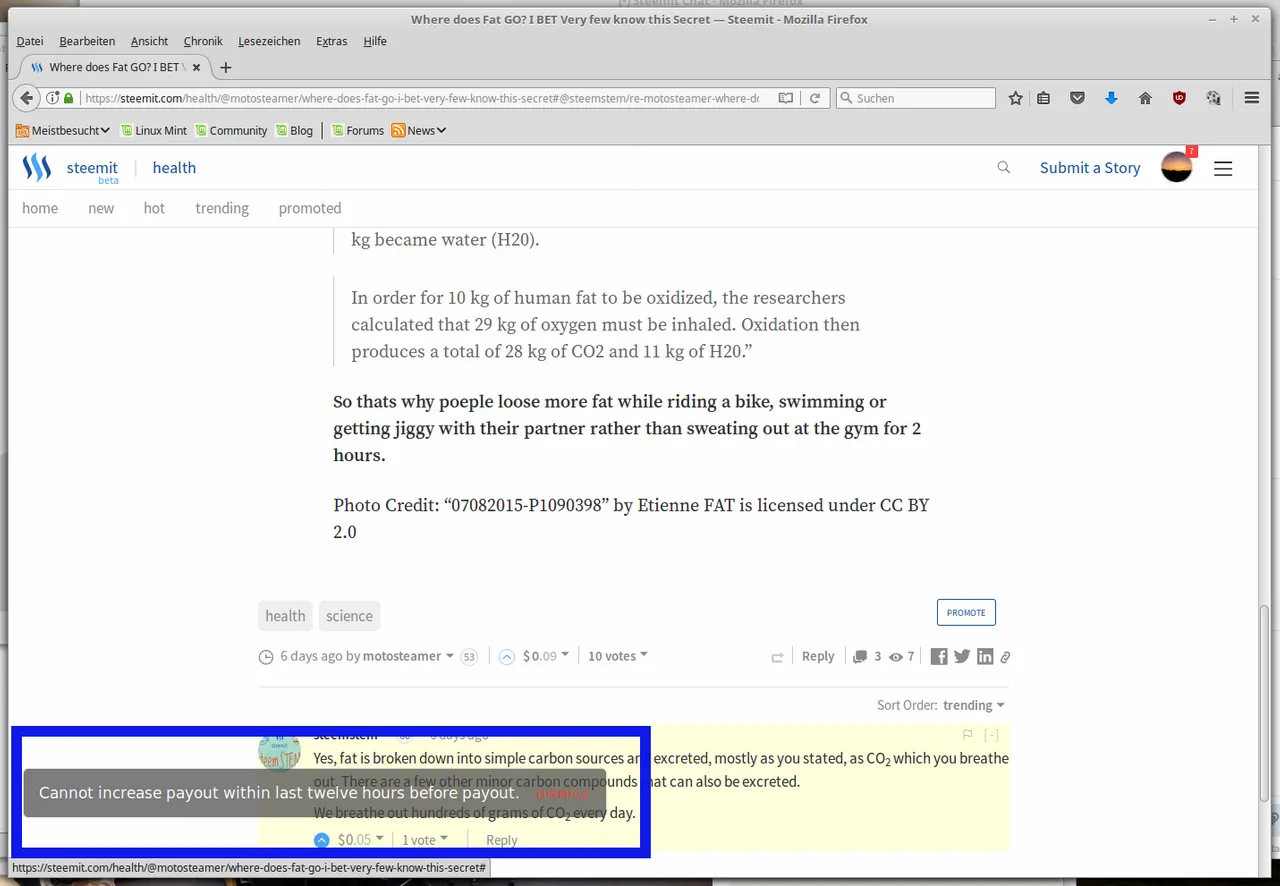Open the Extras menu

[x=331, y=41]
